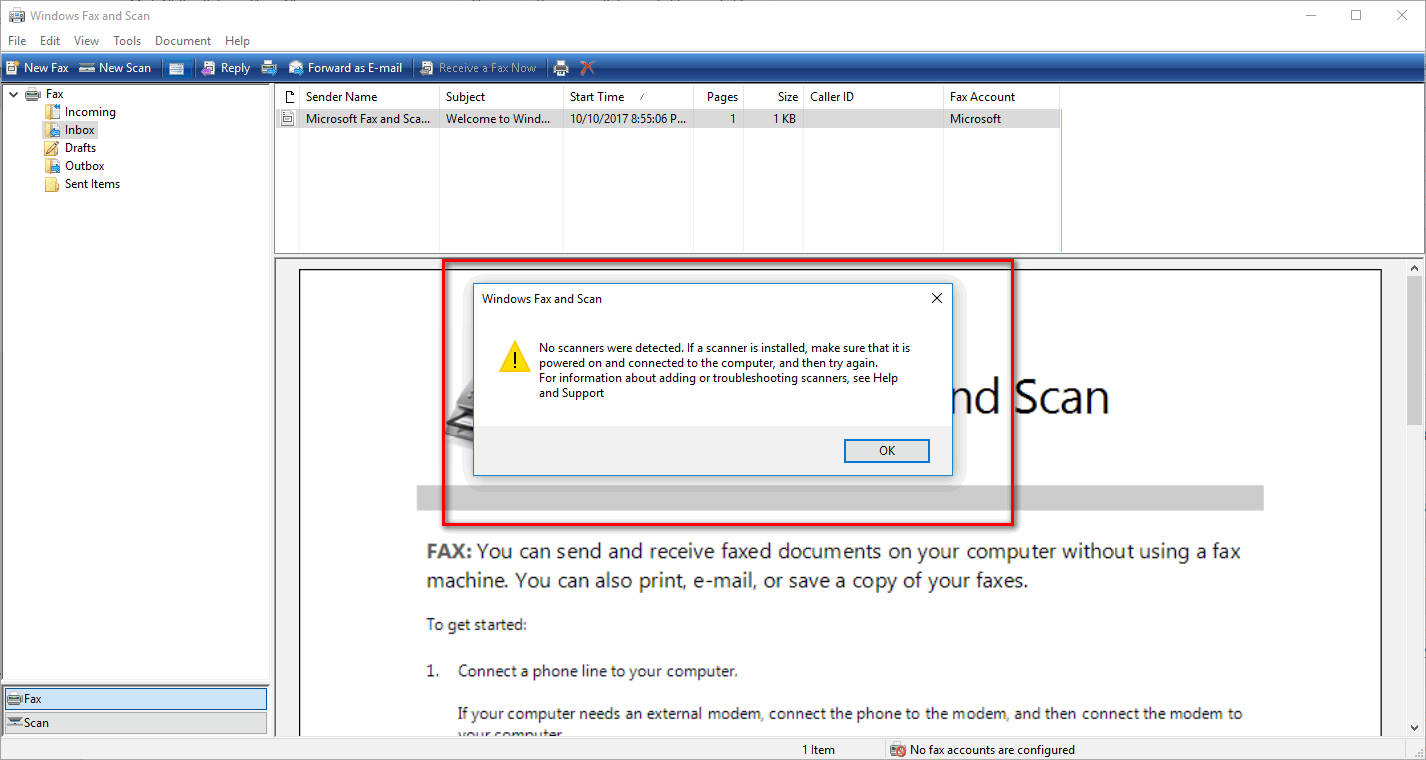The image size is (1426, 760).
Task: Click the 'To get started:' preview text
Action: (476, 625)
